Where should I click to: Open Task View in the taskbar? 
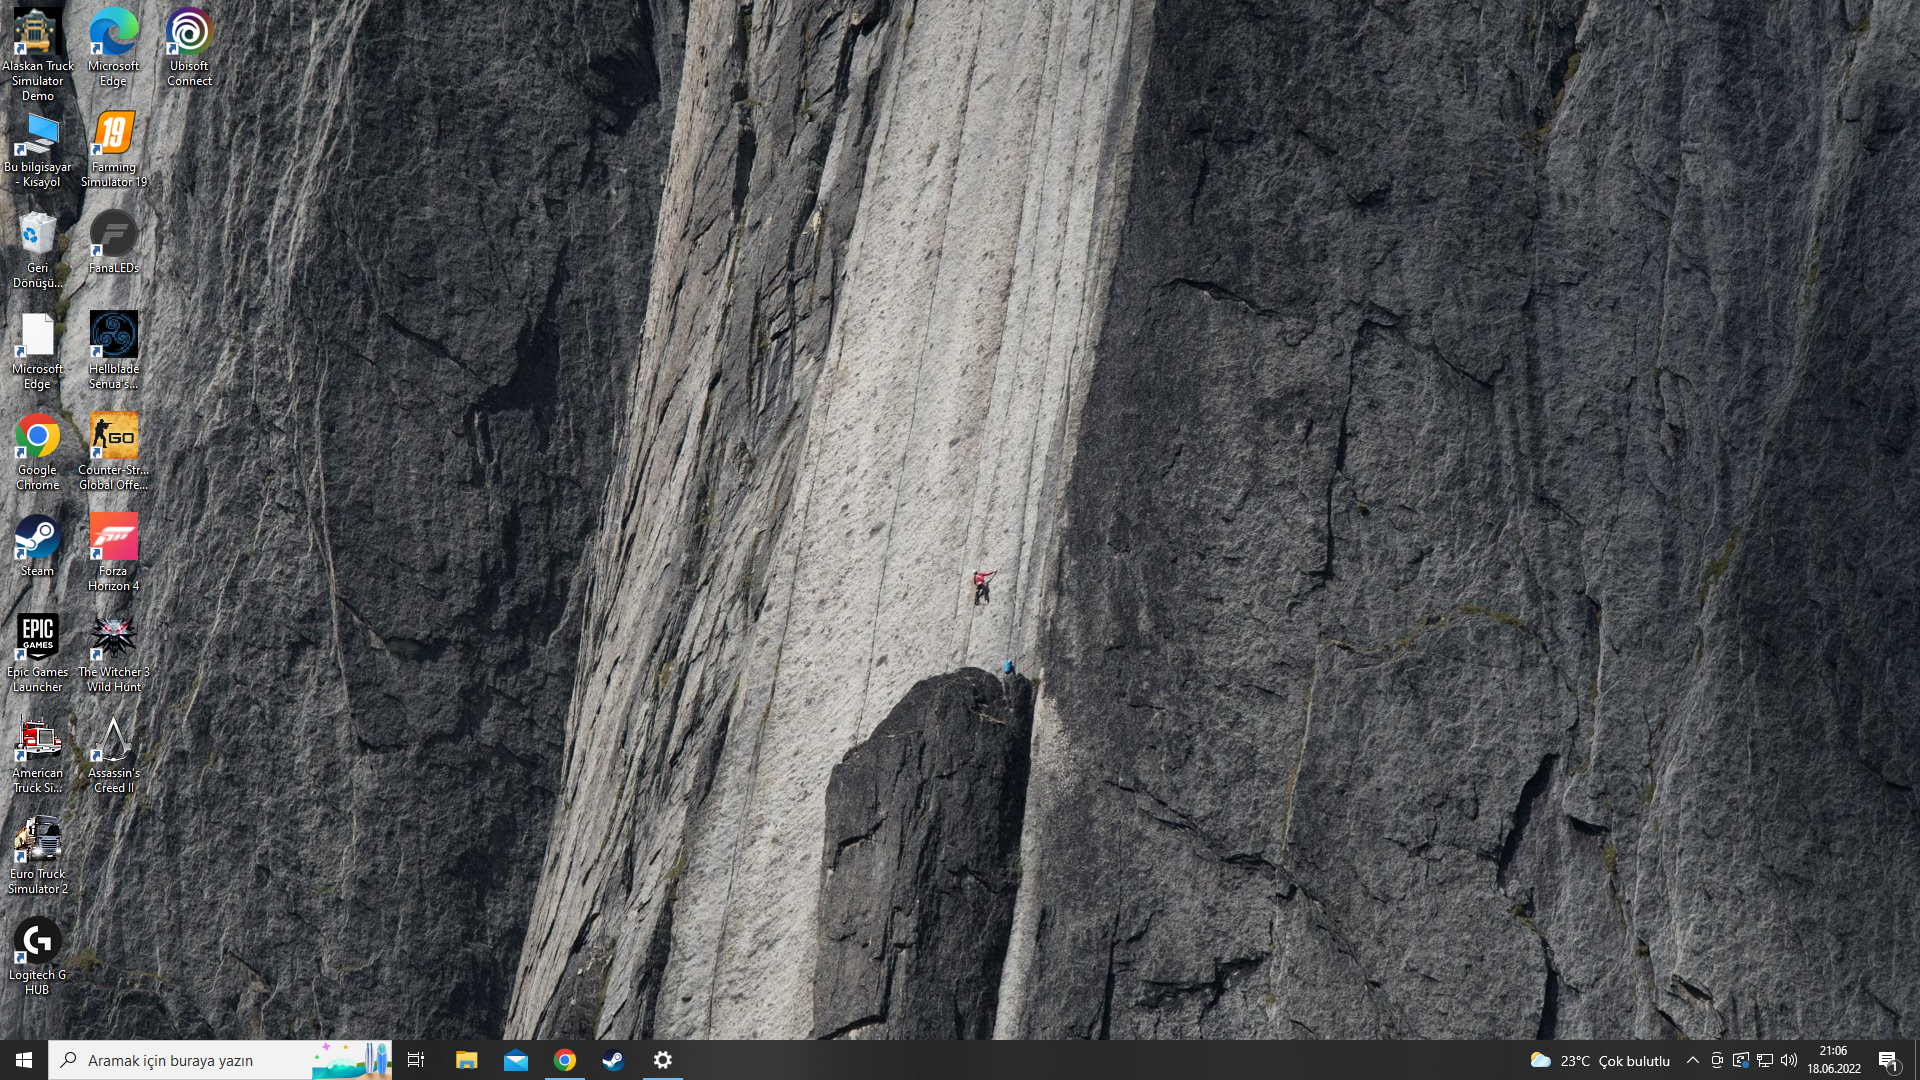coord(416,1060)
